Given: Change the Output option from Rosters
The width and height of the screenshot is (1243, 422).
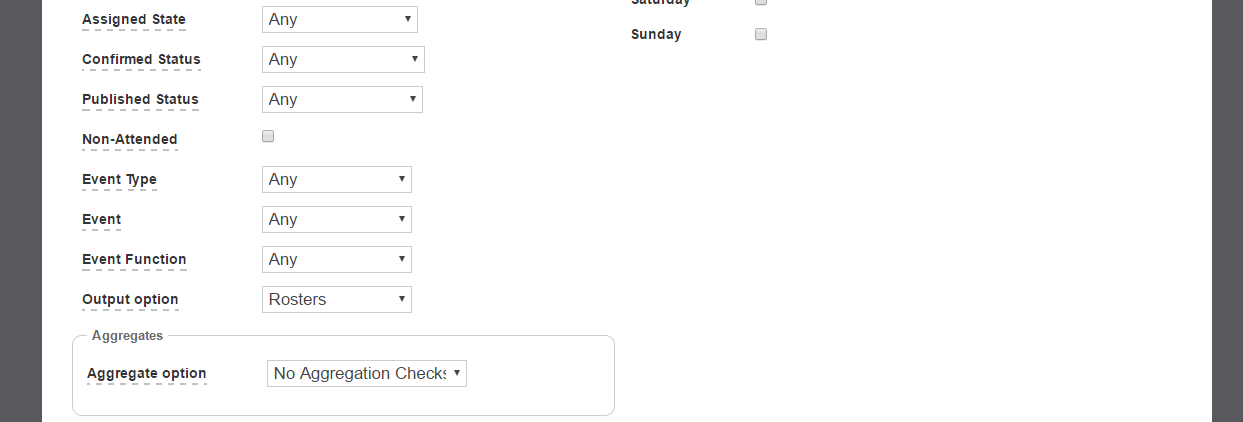Looking at the screenshot, I should pos(336,299).
